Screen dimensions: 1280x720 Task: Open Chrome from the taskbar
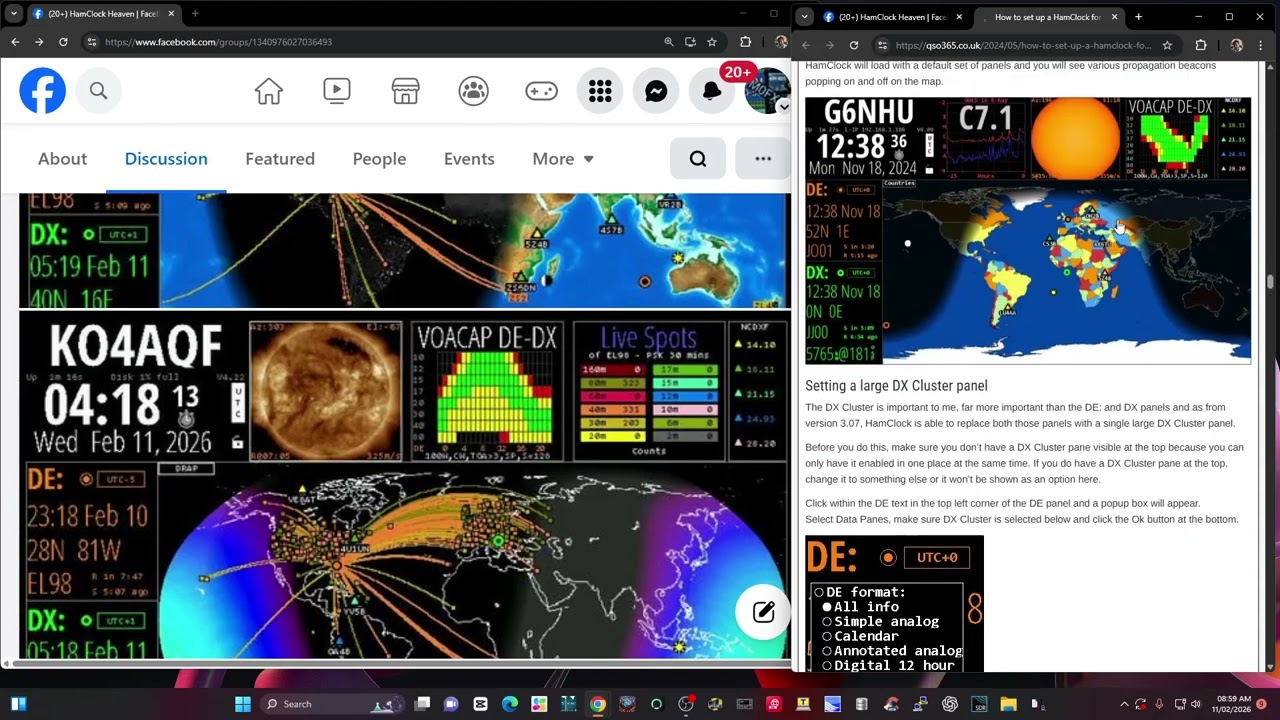(597, 704)
